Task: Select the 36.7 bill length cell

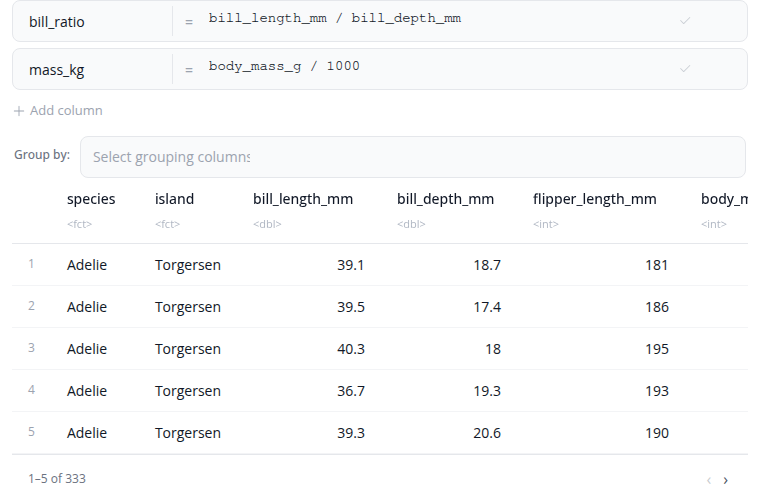Action: 351,391
